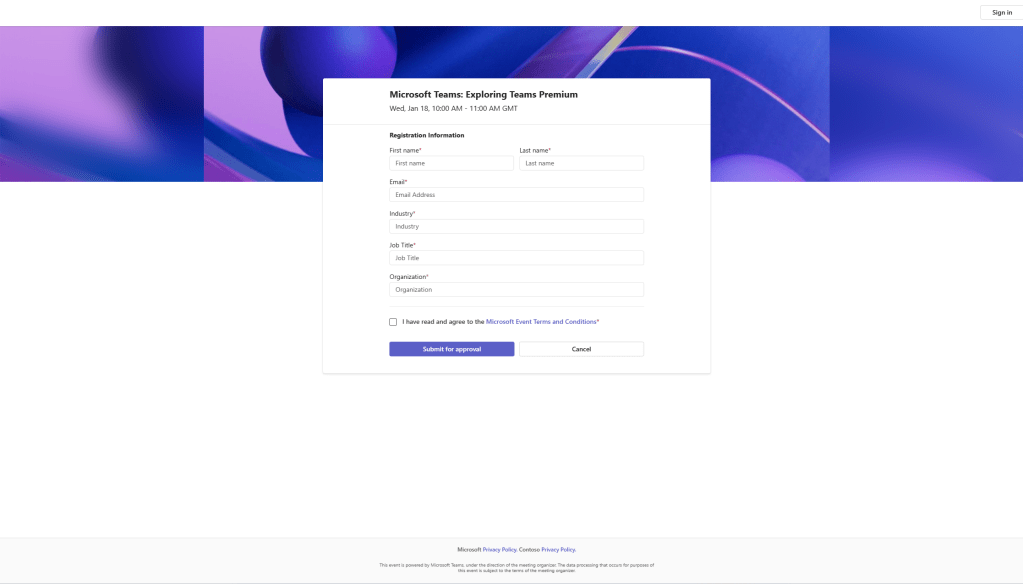1023x584 pixels.
Task: Click the footer event disclaimer text
Action: (x=516, y=567)
